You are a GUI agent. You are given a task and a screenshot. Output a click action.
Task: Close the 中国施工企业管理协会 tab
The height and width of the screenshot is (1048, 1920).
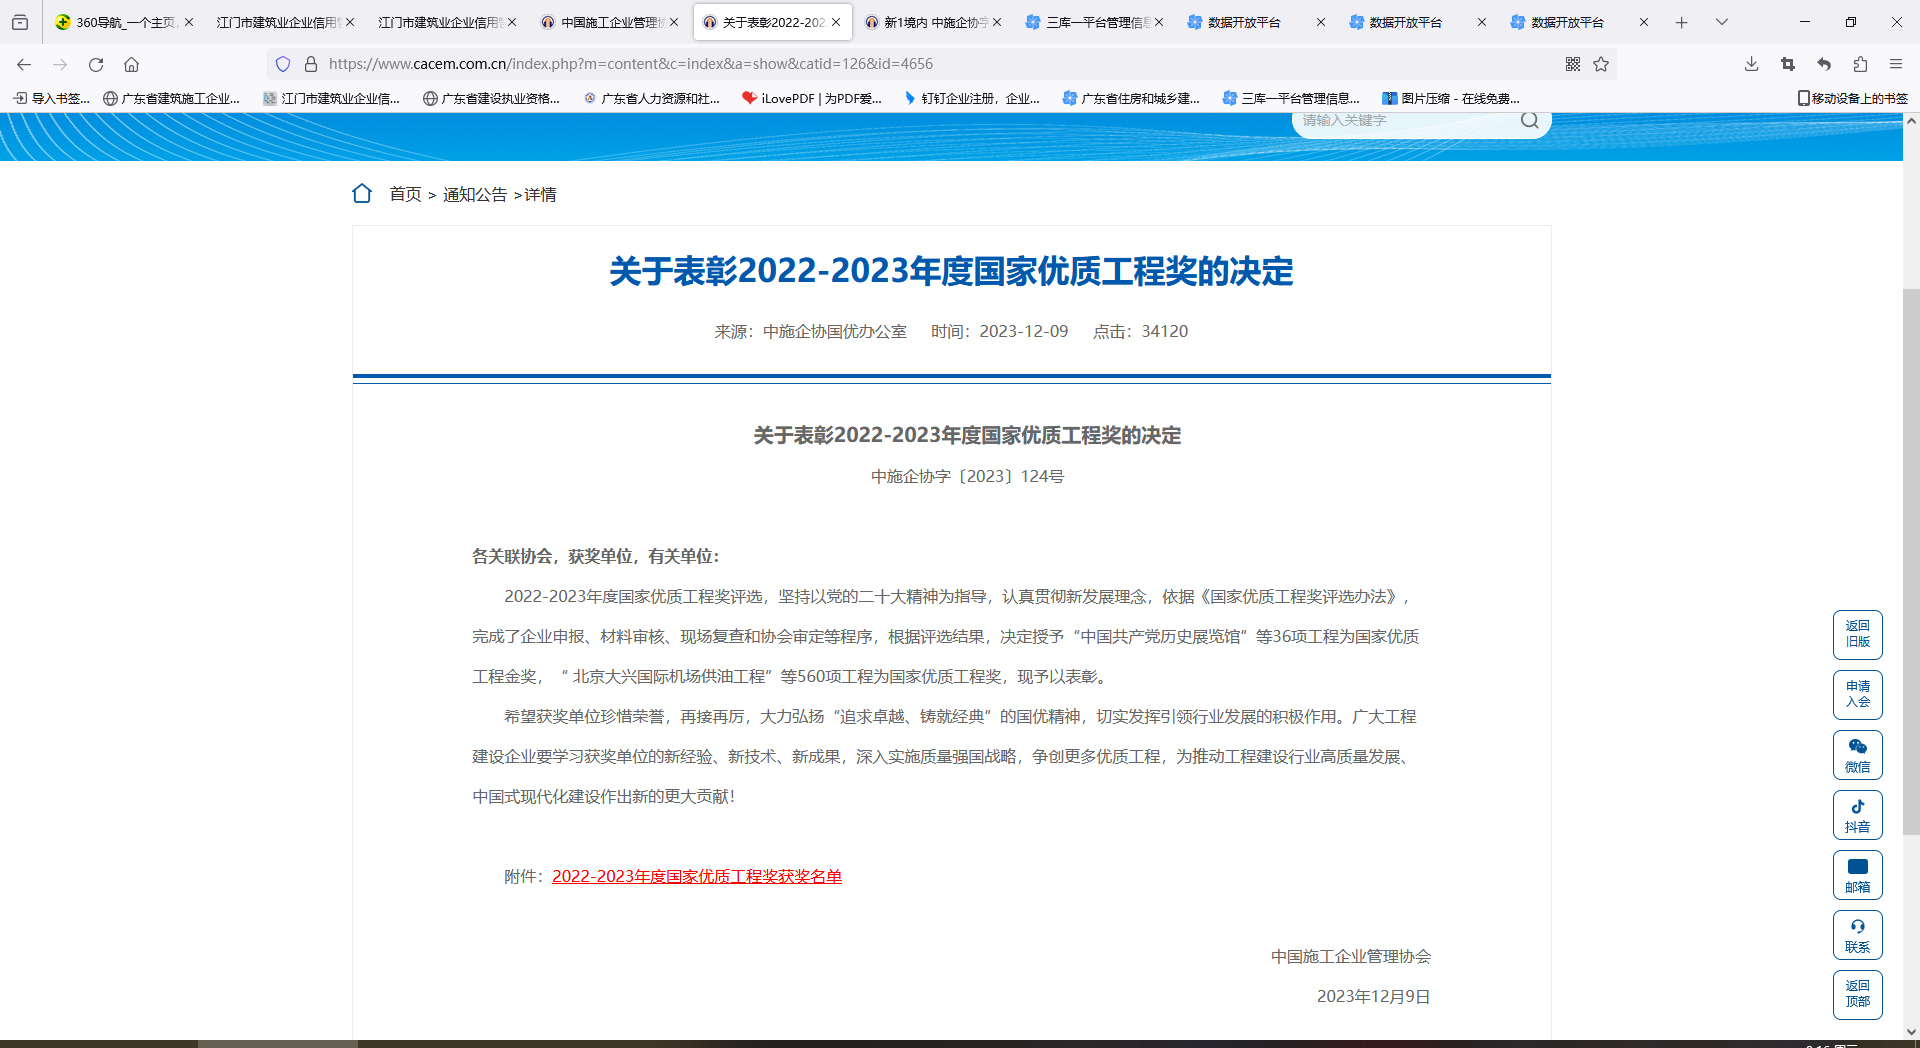[674, 22]
